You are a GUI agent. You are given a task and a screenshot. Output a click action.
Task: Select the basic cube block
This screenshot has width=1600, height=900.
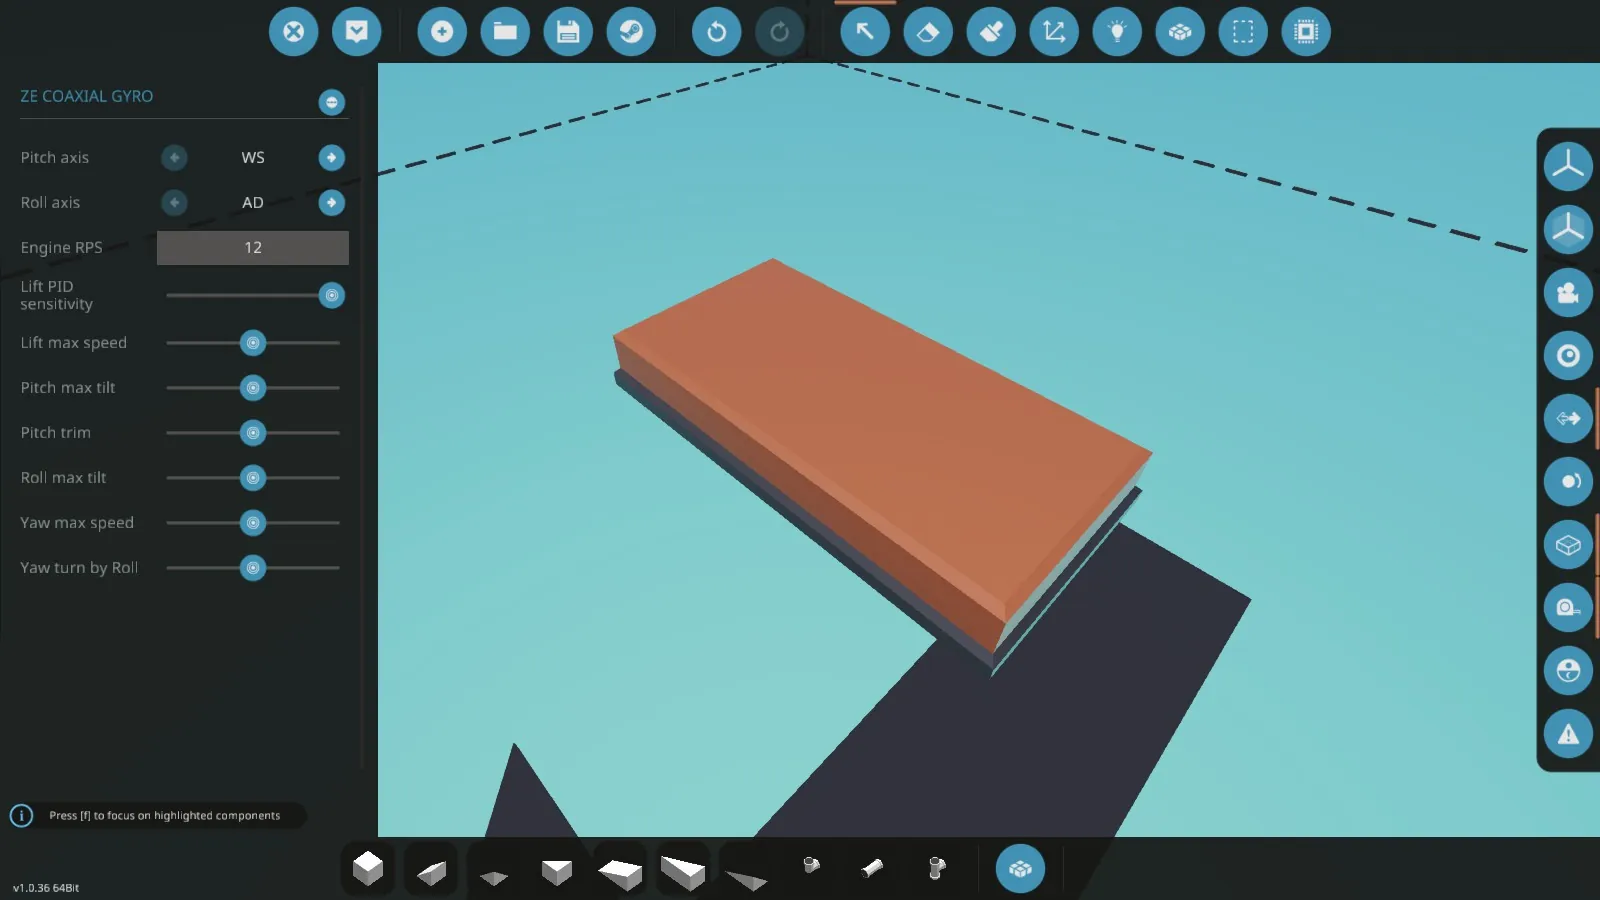coord(368,868)
